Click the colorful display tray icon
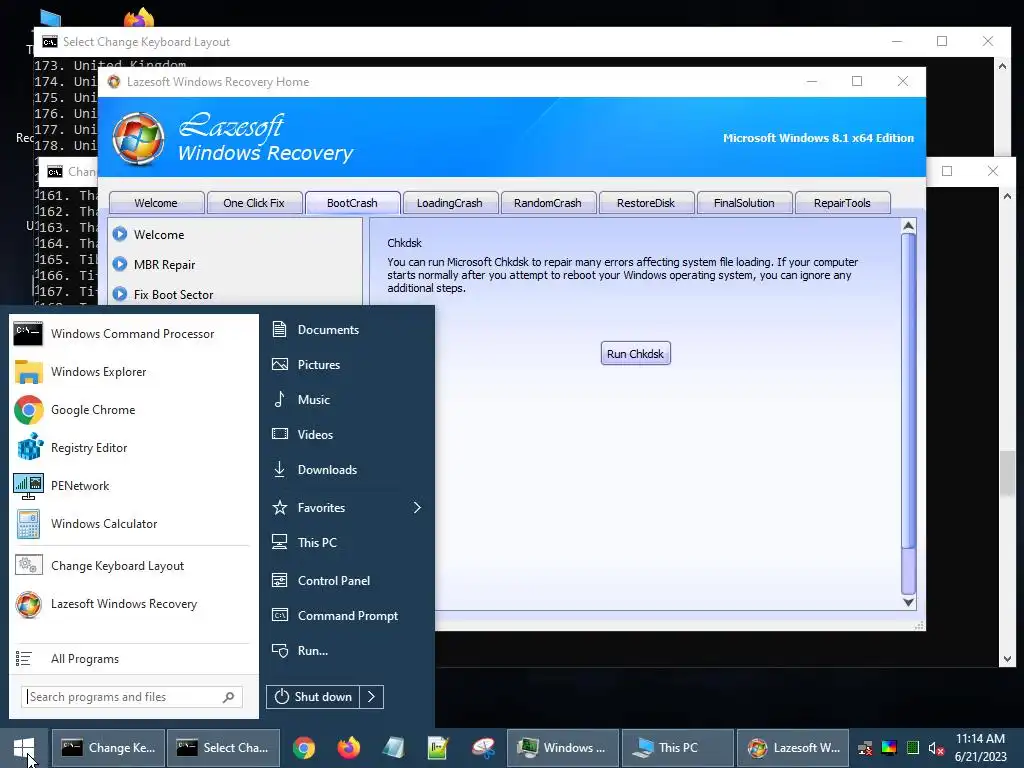This screenshot has height=768, width=1024. pyautogui.click(x=889, y=748)
